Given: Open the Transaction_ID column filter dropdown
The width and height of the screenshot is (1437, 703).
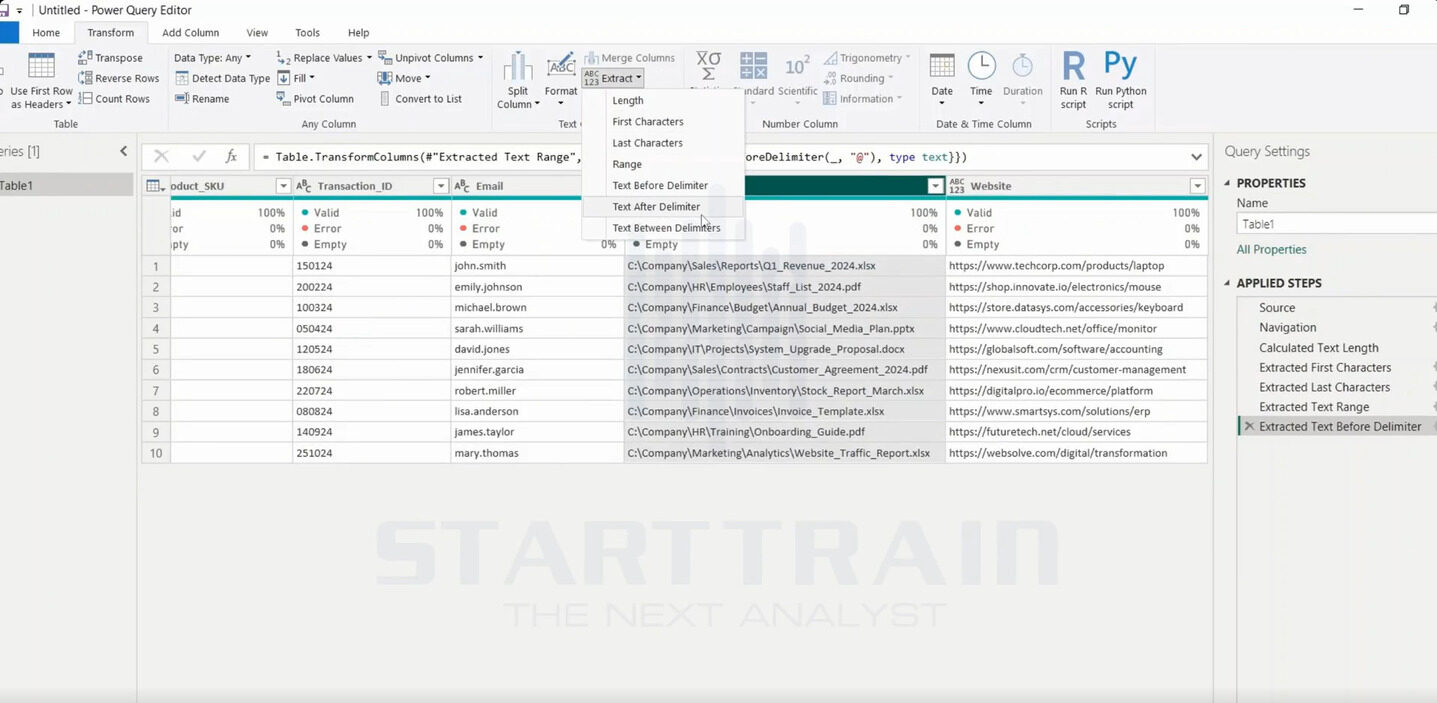Looking at the screenshot, I should click(440, 186).
